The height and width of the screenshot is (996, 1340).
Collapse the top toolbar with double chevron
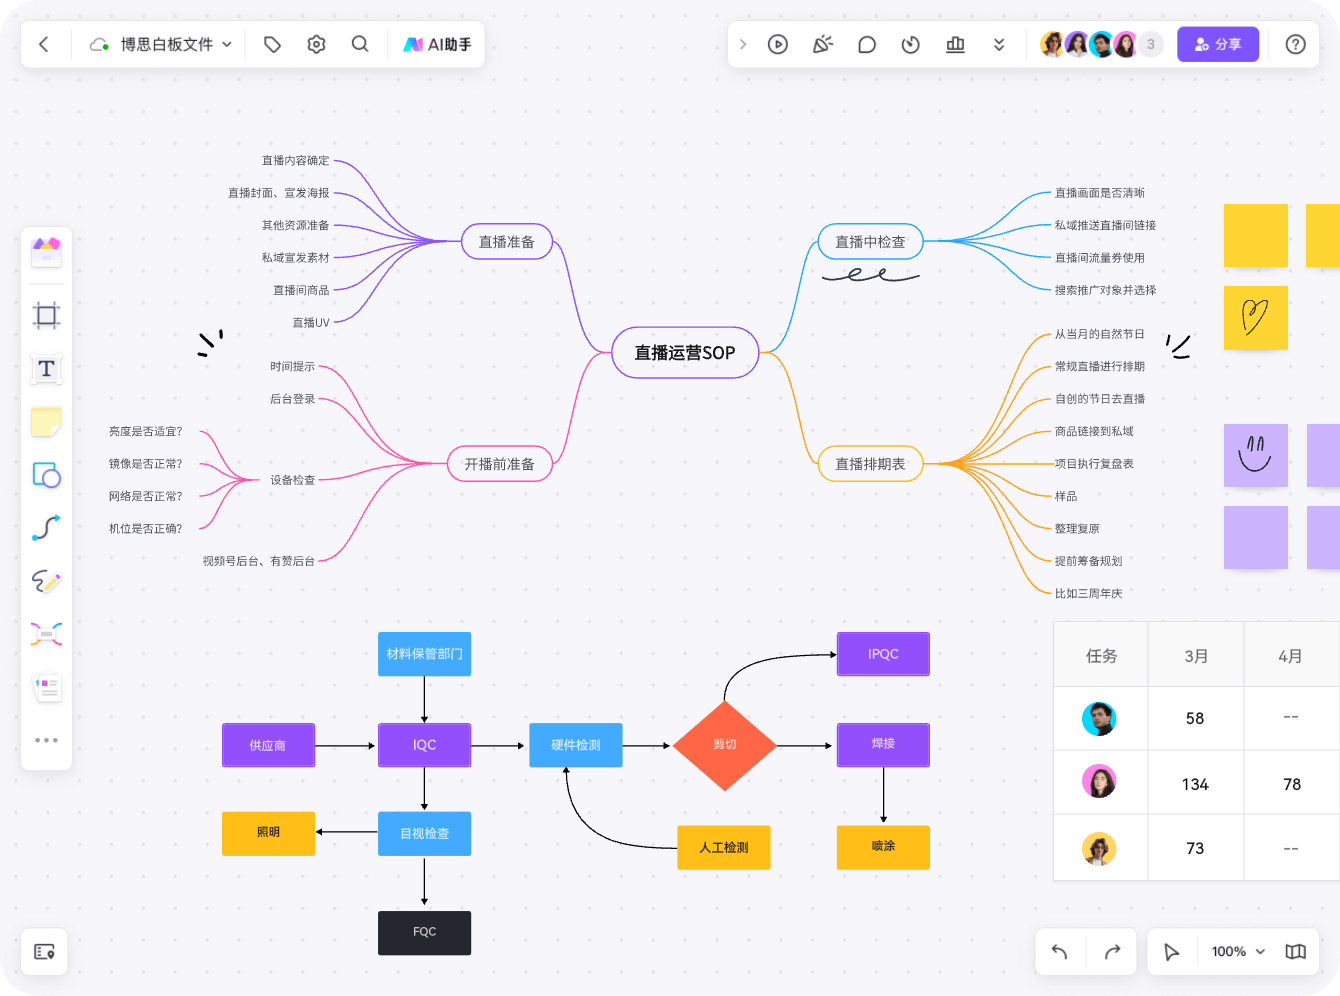pos(999,44)
